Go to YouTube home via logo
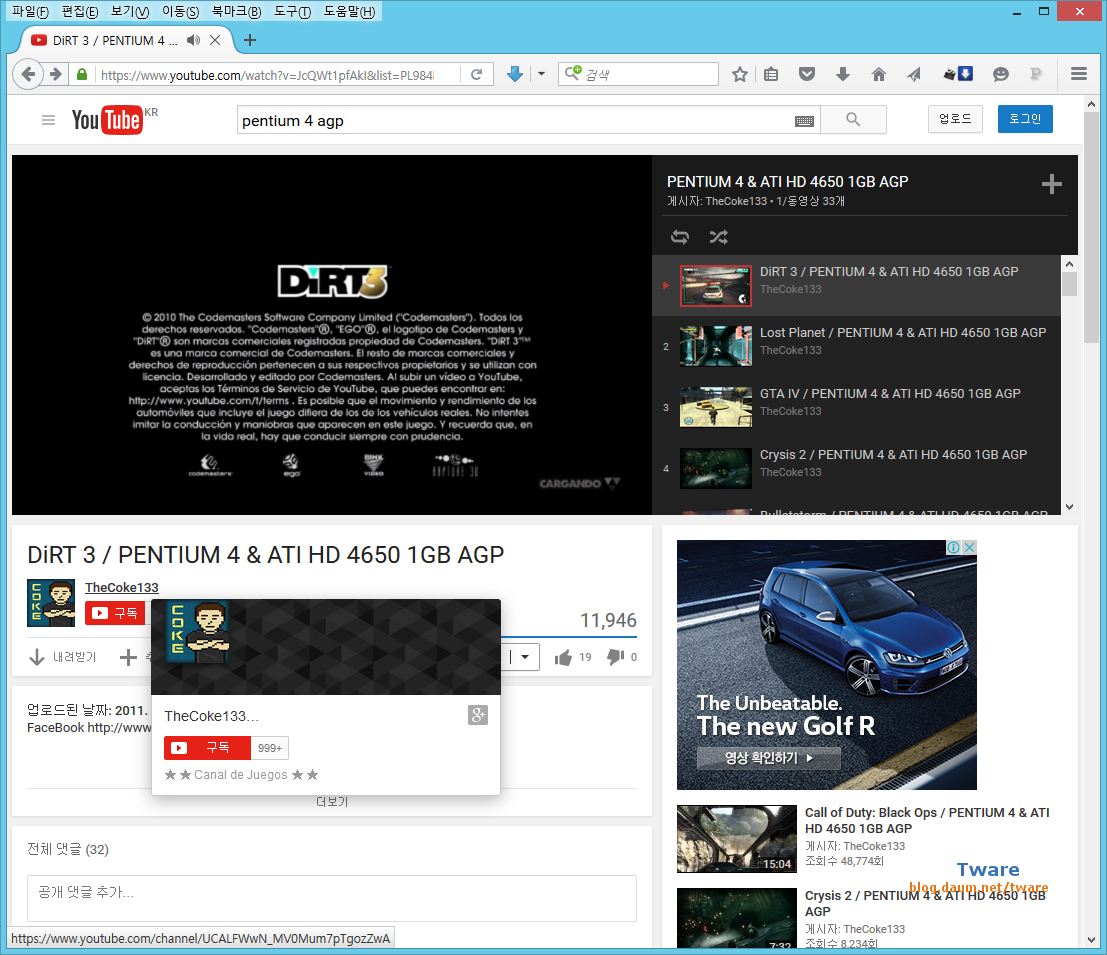 point(107,120)
